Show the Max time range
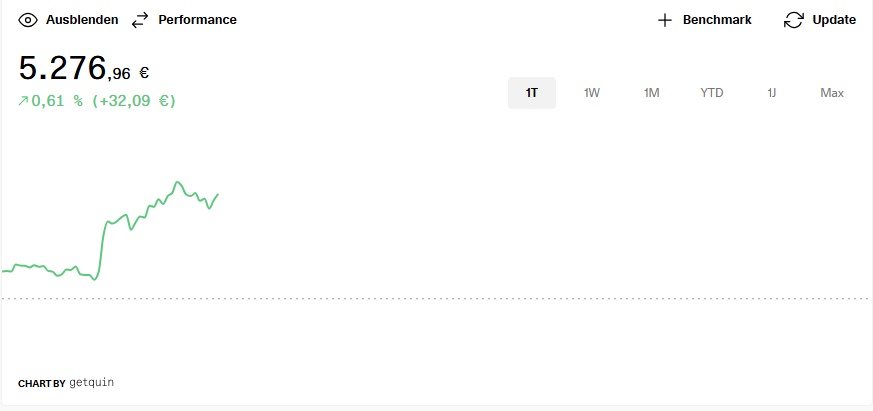This screenshot has width=873, height=411. tap(832, 93)
